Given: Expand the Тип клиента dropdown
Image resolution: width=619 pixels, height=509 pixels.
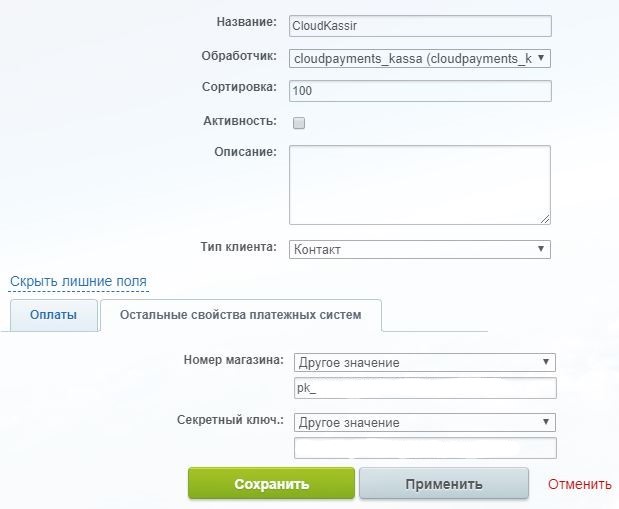Looking at the screenshot, I should pos(419,249).
